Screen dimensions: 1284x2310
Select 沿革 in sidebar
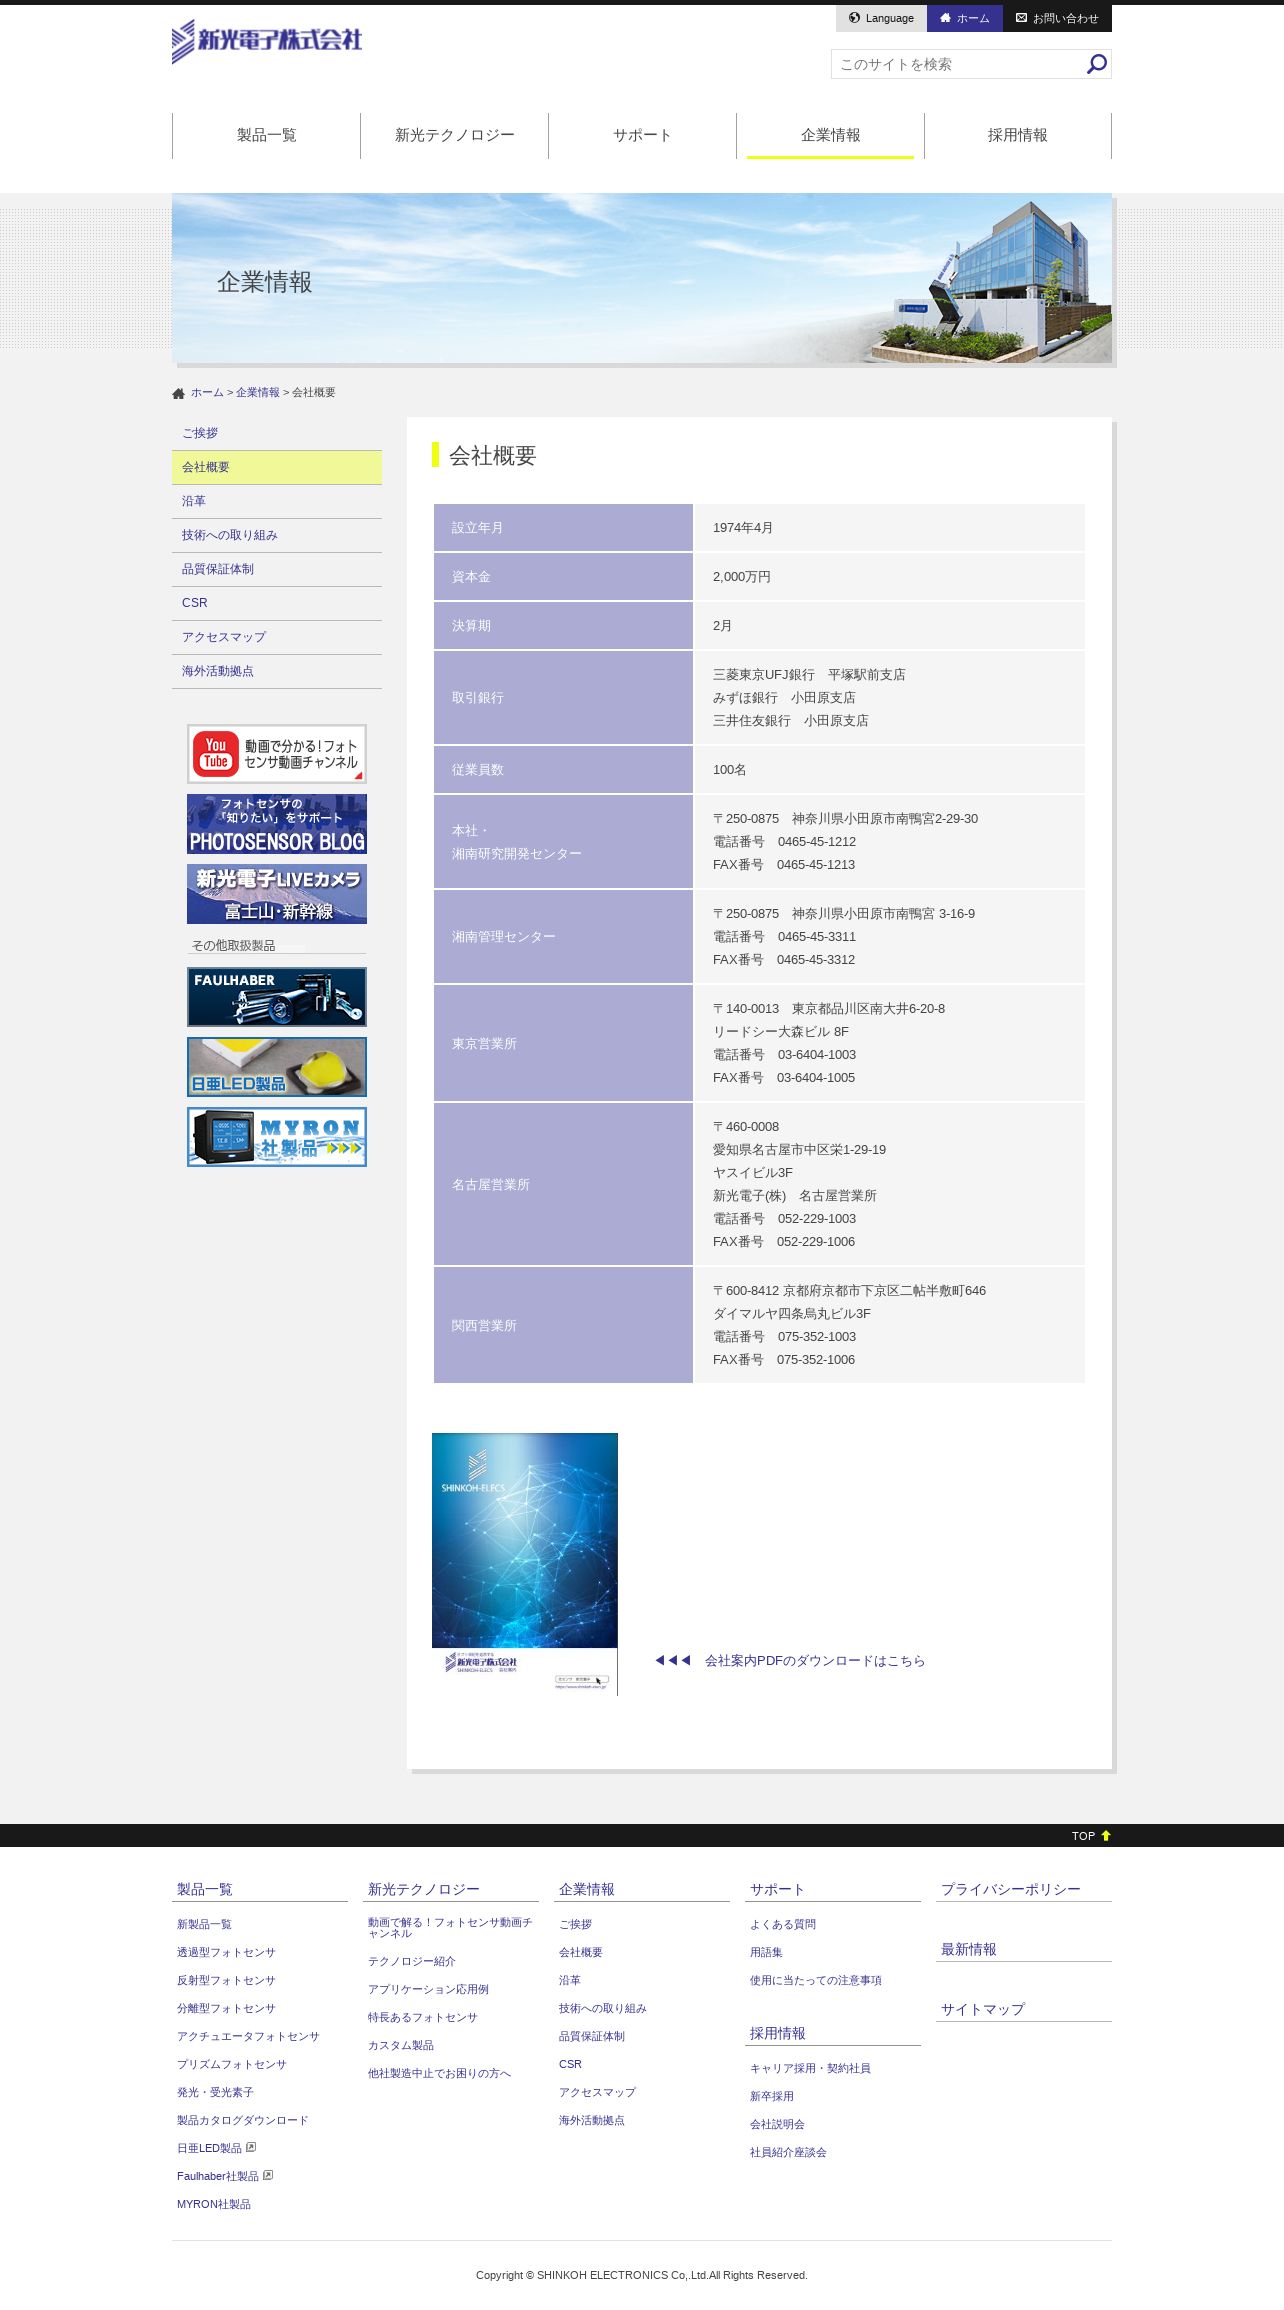click(277, 501)
